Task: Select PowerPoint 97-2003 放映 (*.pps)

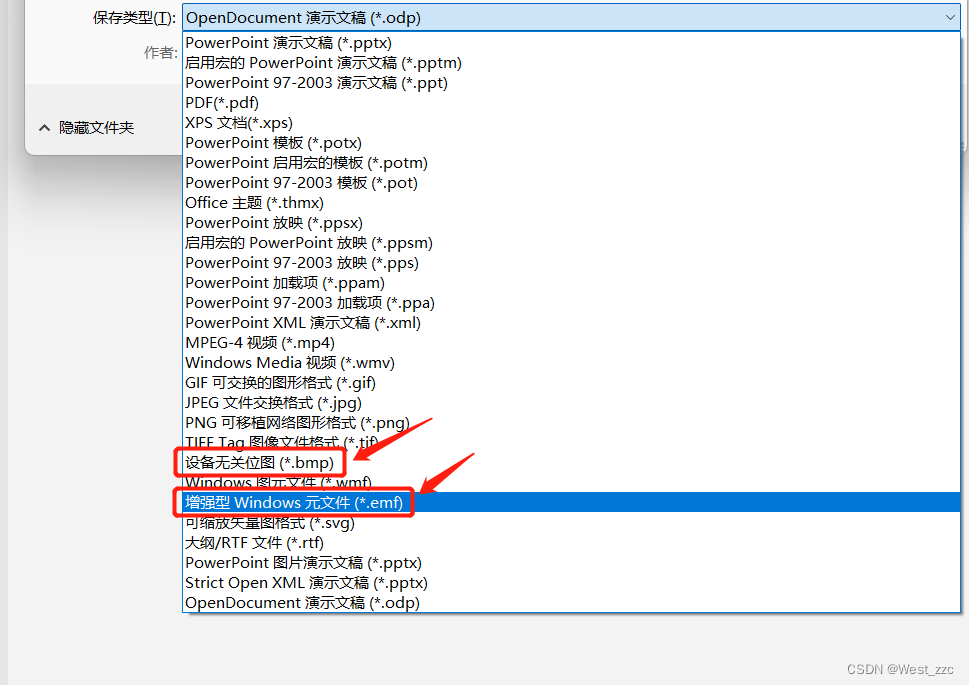Action: point(571,263)
